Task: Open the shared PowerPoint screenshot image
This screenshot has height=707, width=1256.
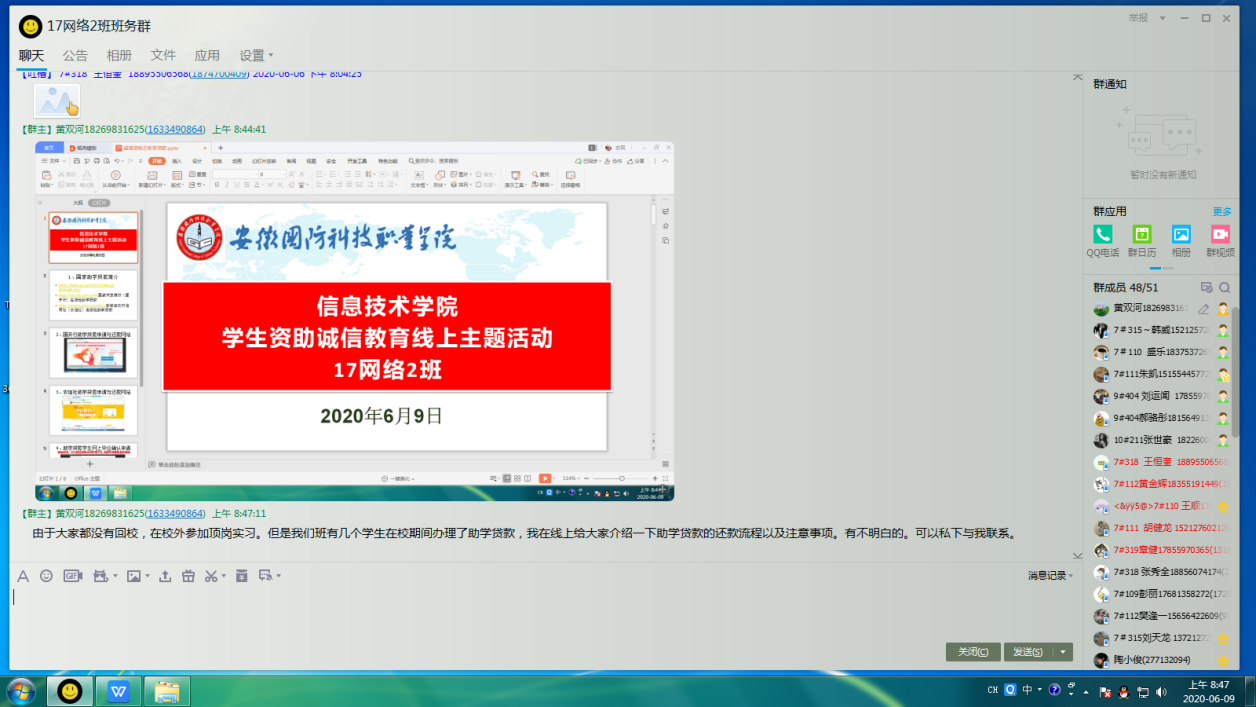Action: coord(355,320)
